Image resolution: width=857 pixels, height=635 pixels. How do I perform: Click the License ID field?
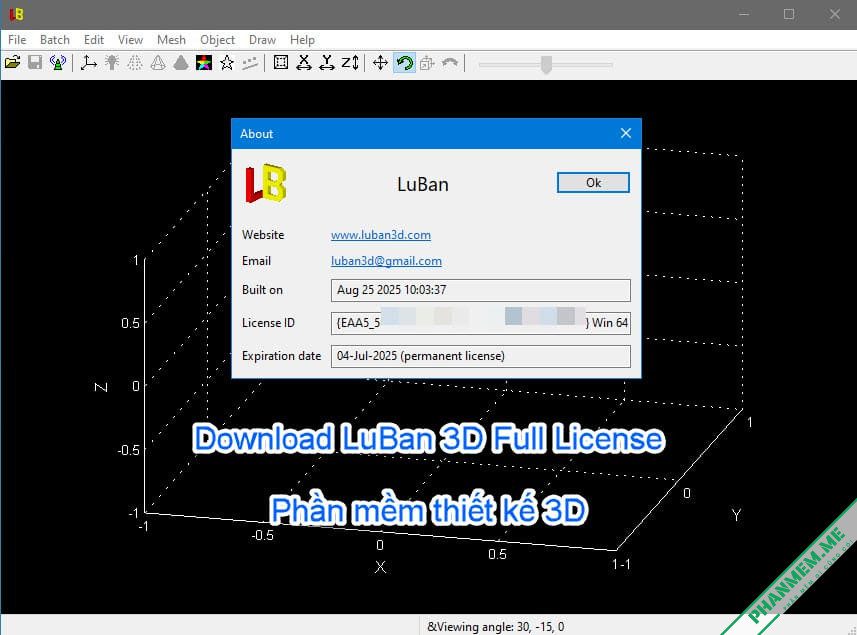tap(480, 323)
